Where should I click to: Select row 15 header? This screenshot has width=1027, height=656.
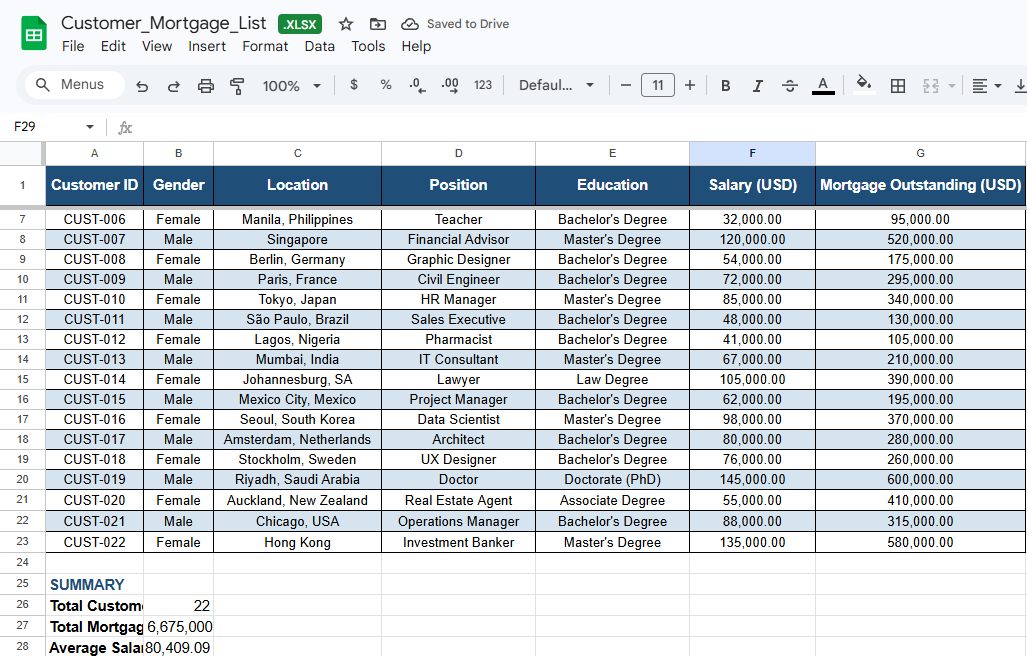pos(22,380)
